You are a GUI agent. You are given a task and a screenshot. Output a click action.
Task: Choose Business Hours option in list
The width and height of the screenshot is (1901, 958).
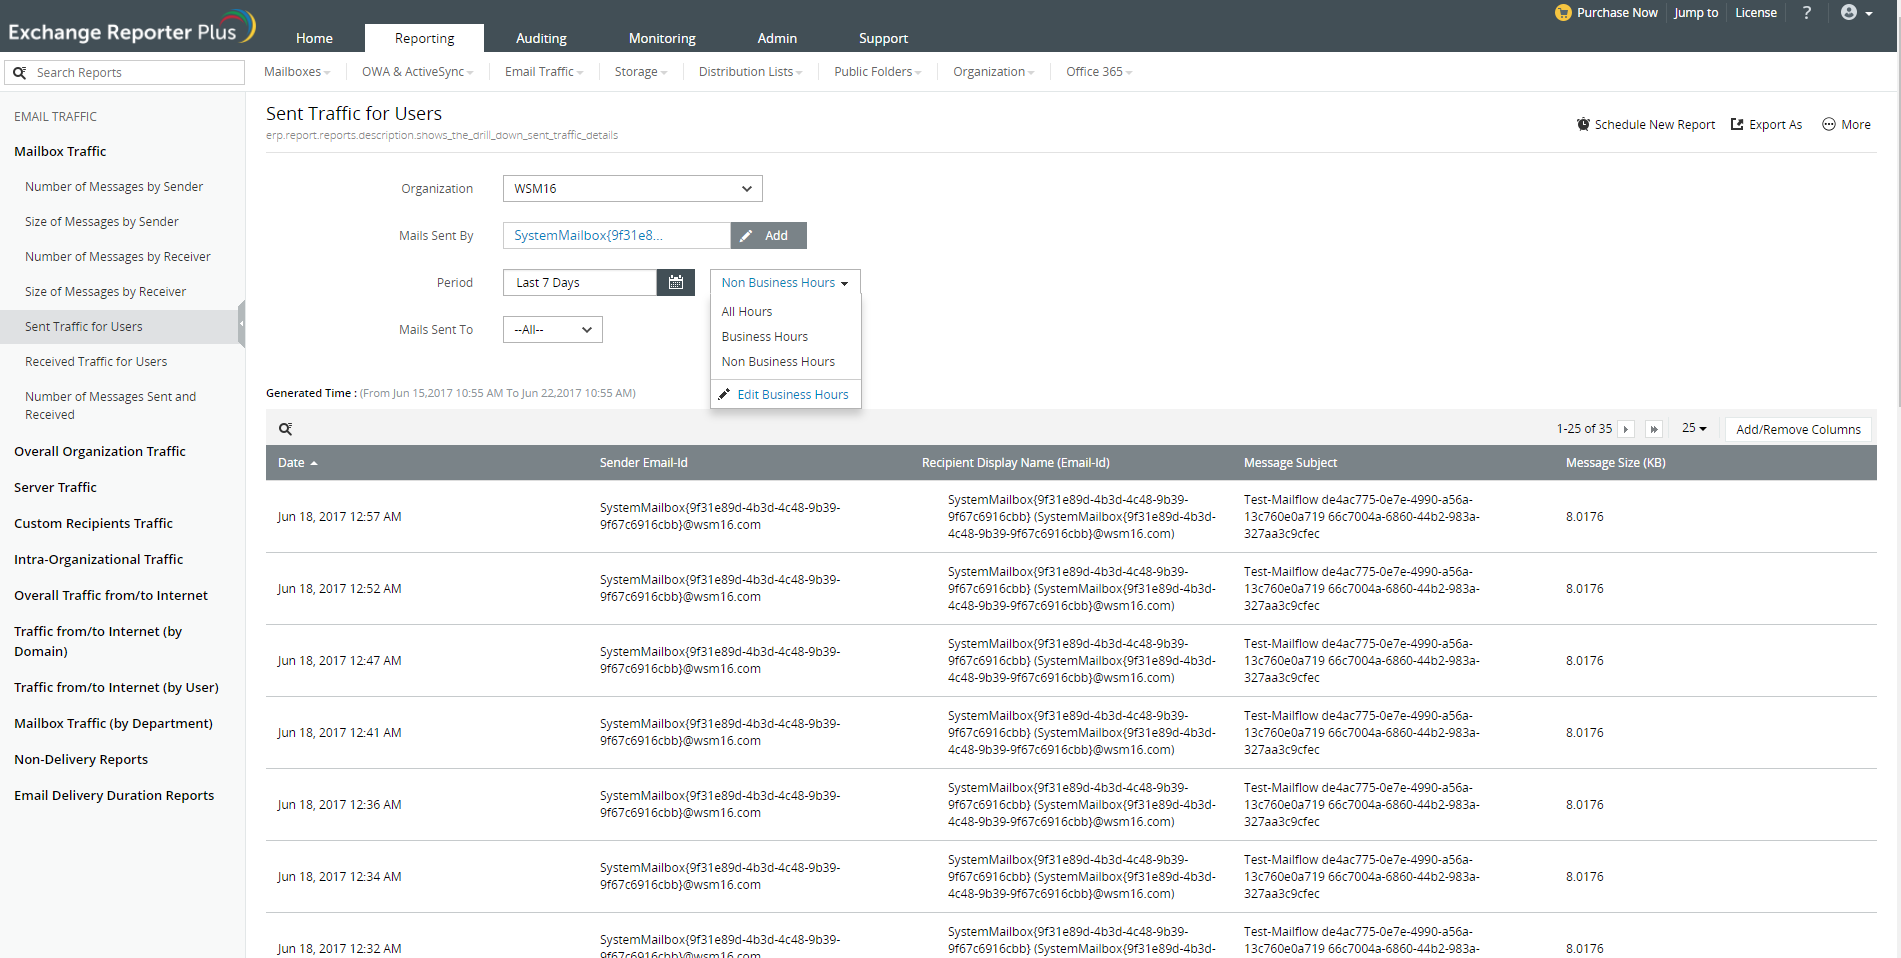tap(764, 337)
